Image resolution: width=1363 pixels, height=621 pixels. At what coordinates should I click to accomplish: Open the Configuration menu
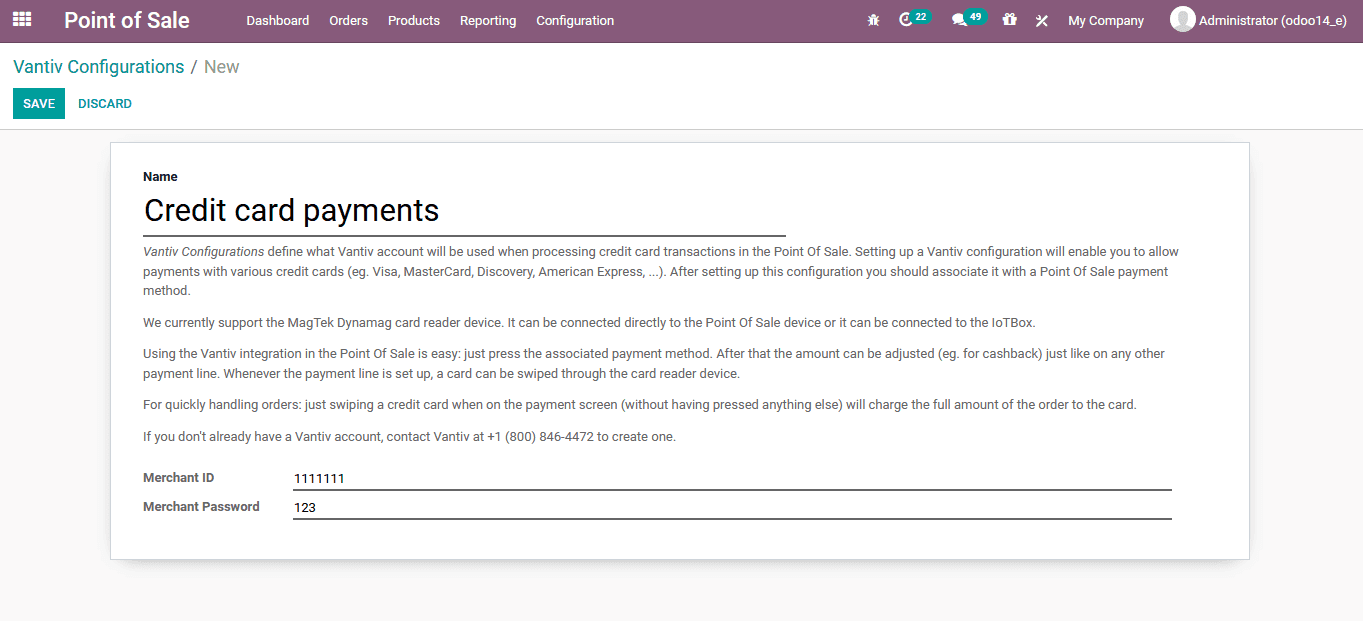[x=575, y=20]
